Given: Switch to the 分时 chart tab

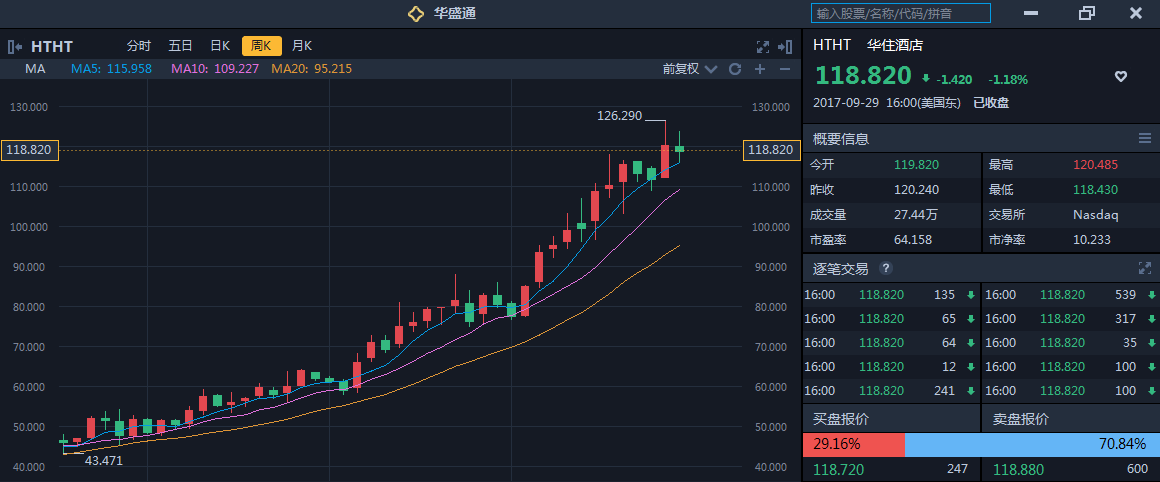Looking at the screenshot, I should click(139, 46).
